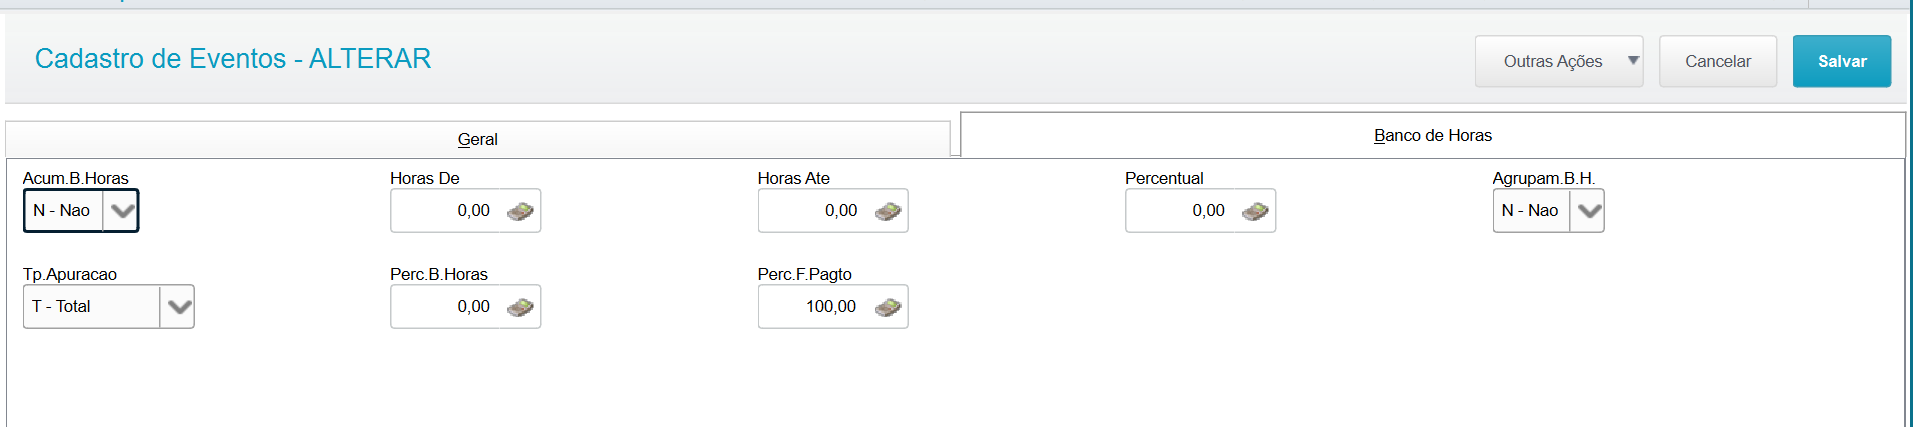Open calculator icon in Perc.B.Horas field
This screenshot has width=1913, height=427.
(x=520, y=307)
